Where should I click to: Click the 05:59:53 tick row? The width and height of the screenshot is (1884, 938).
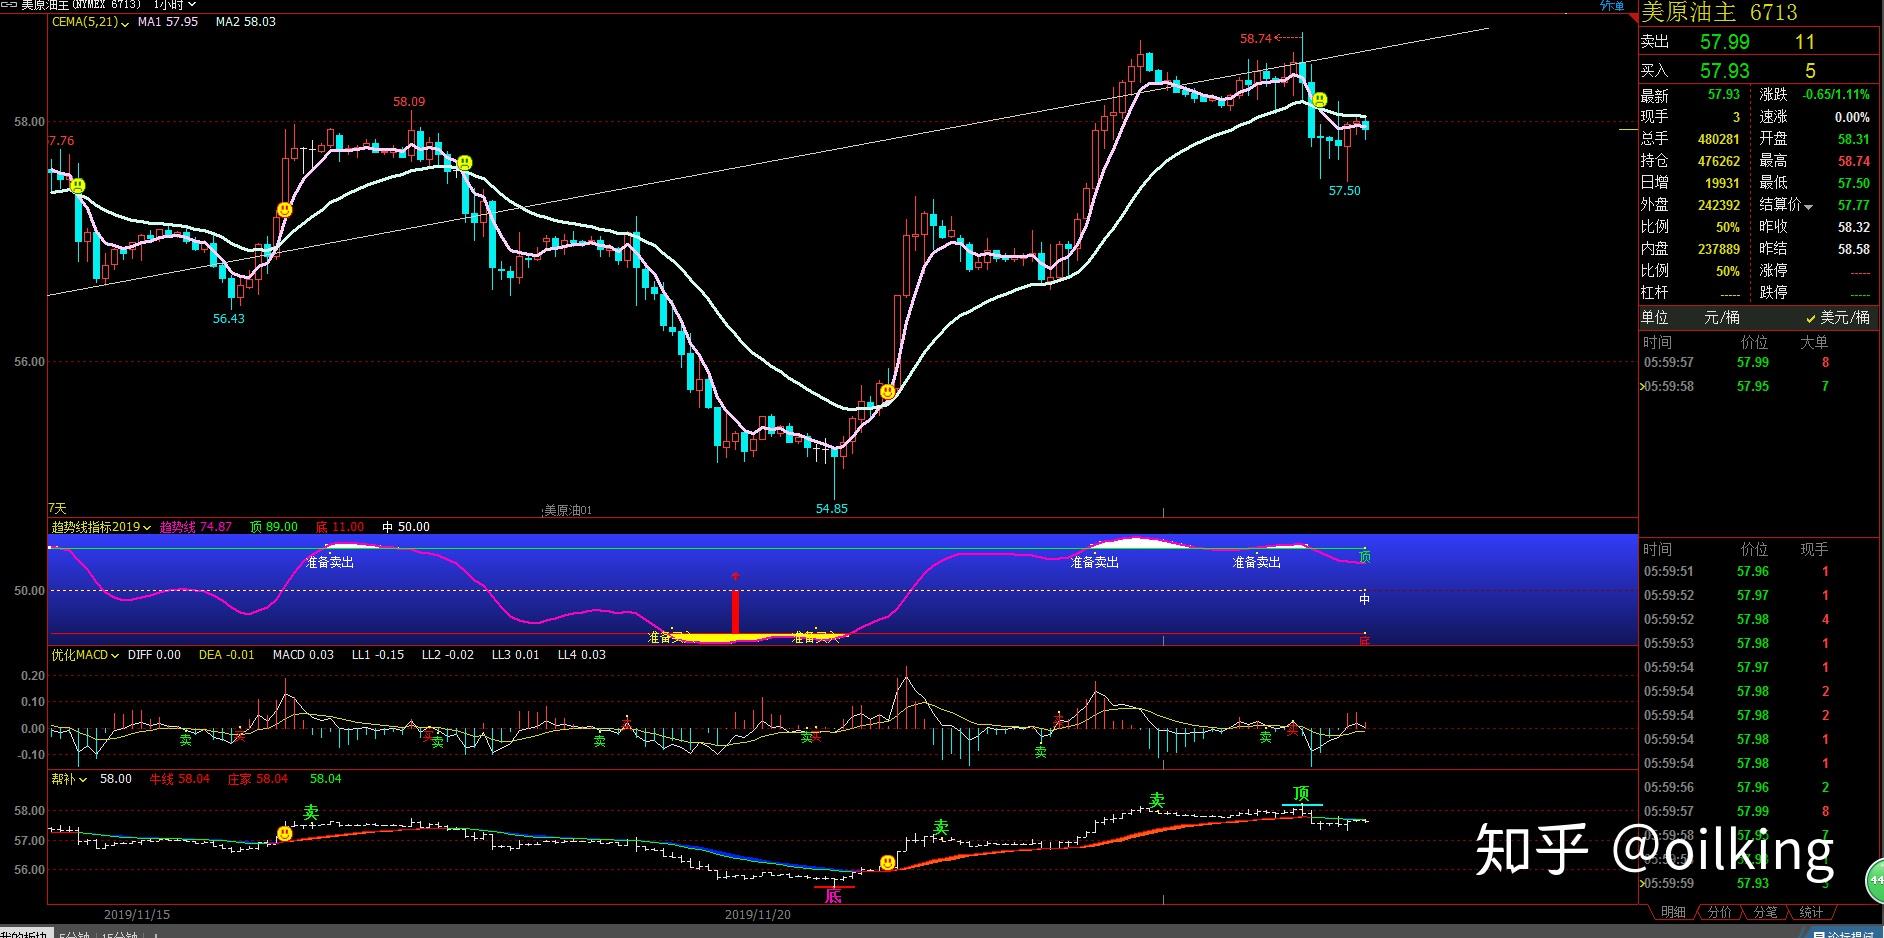pos(1758,643)
